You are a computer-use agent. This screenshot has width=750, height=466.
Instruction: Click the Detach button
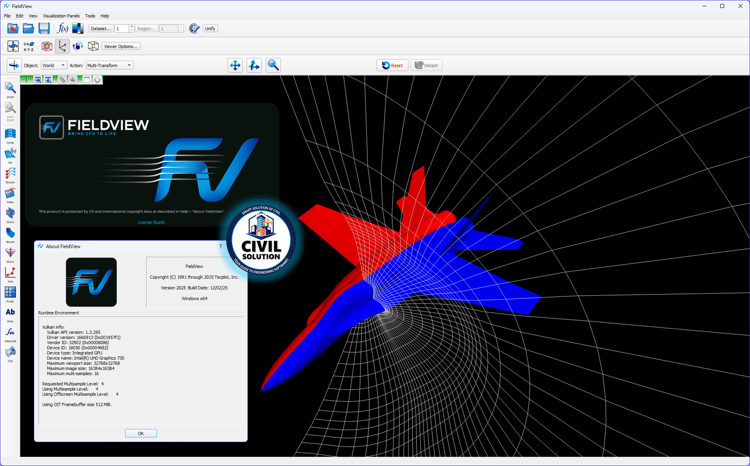pyautogui.click(x=426, y=66)
